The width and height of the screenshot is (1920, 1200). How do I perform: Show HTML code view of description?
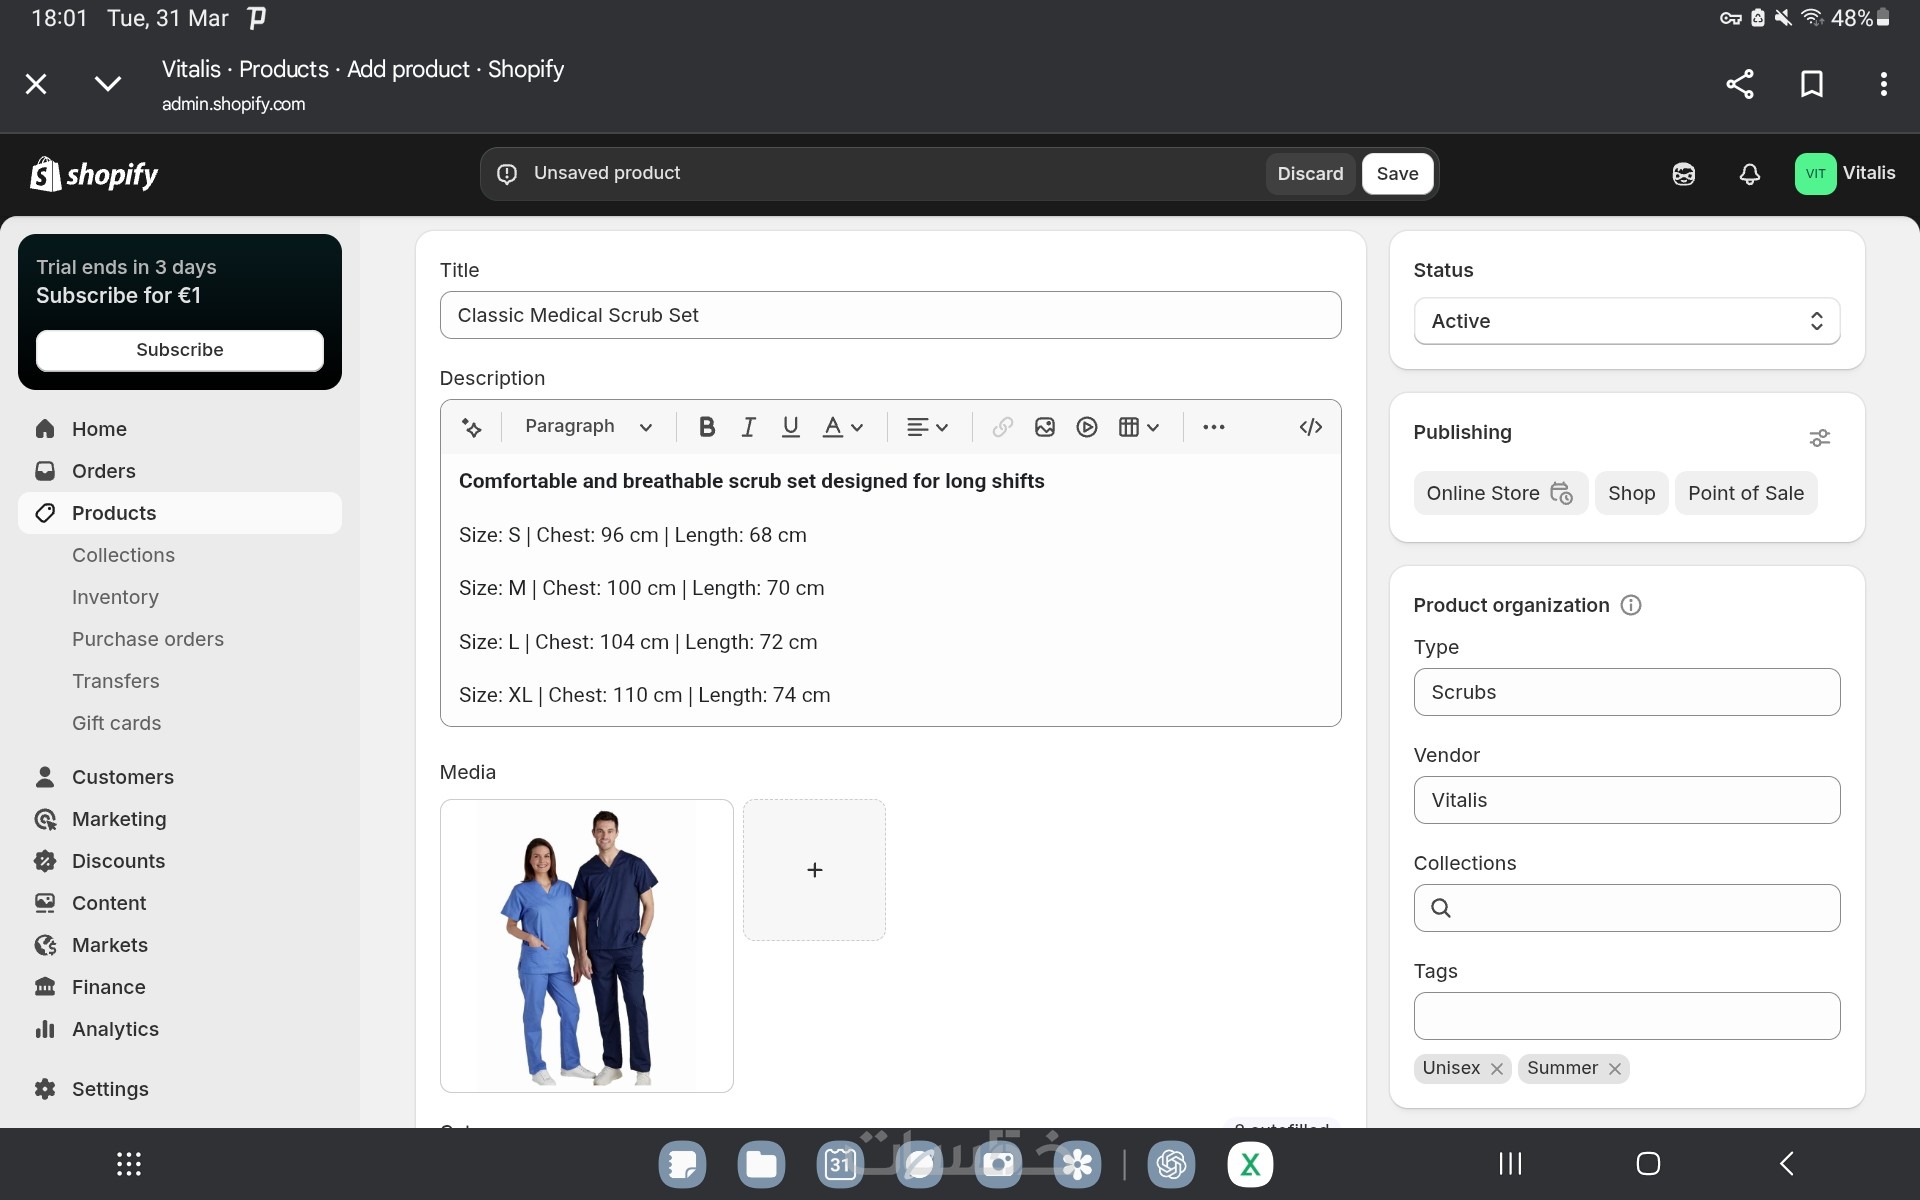pos(1310,427)
